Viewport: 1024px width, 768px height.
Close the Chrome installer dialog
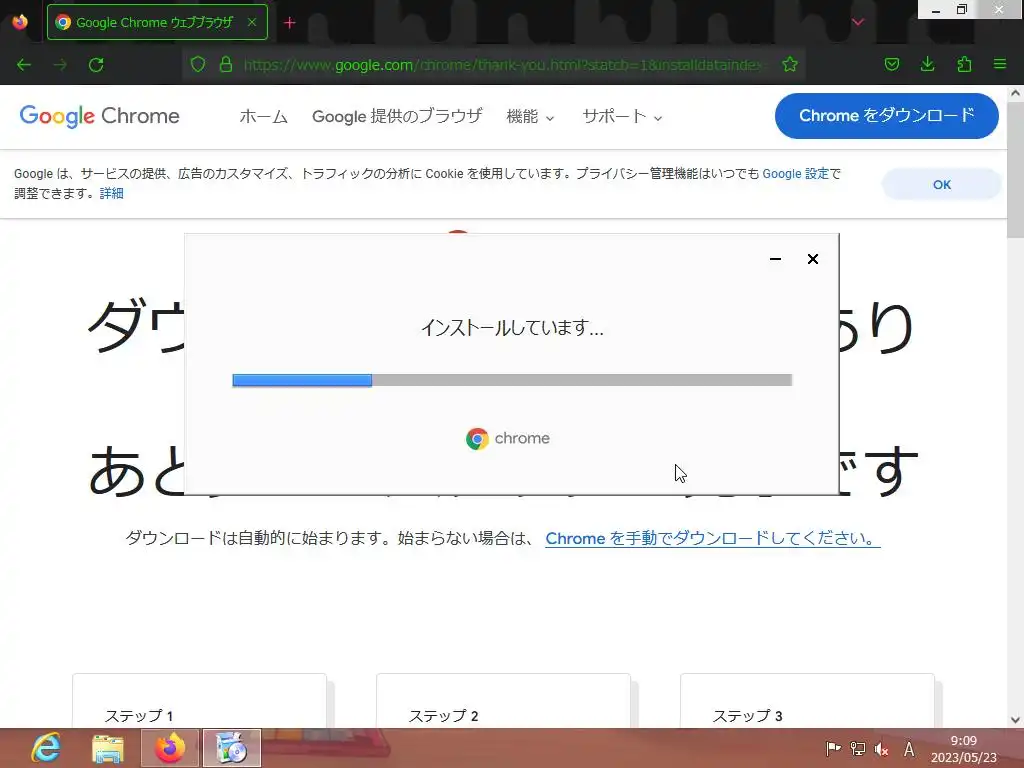812,259
